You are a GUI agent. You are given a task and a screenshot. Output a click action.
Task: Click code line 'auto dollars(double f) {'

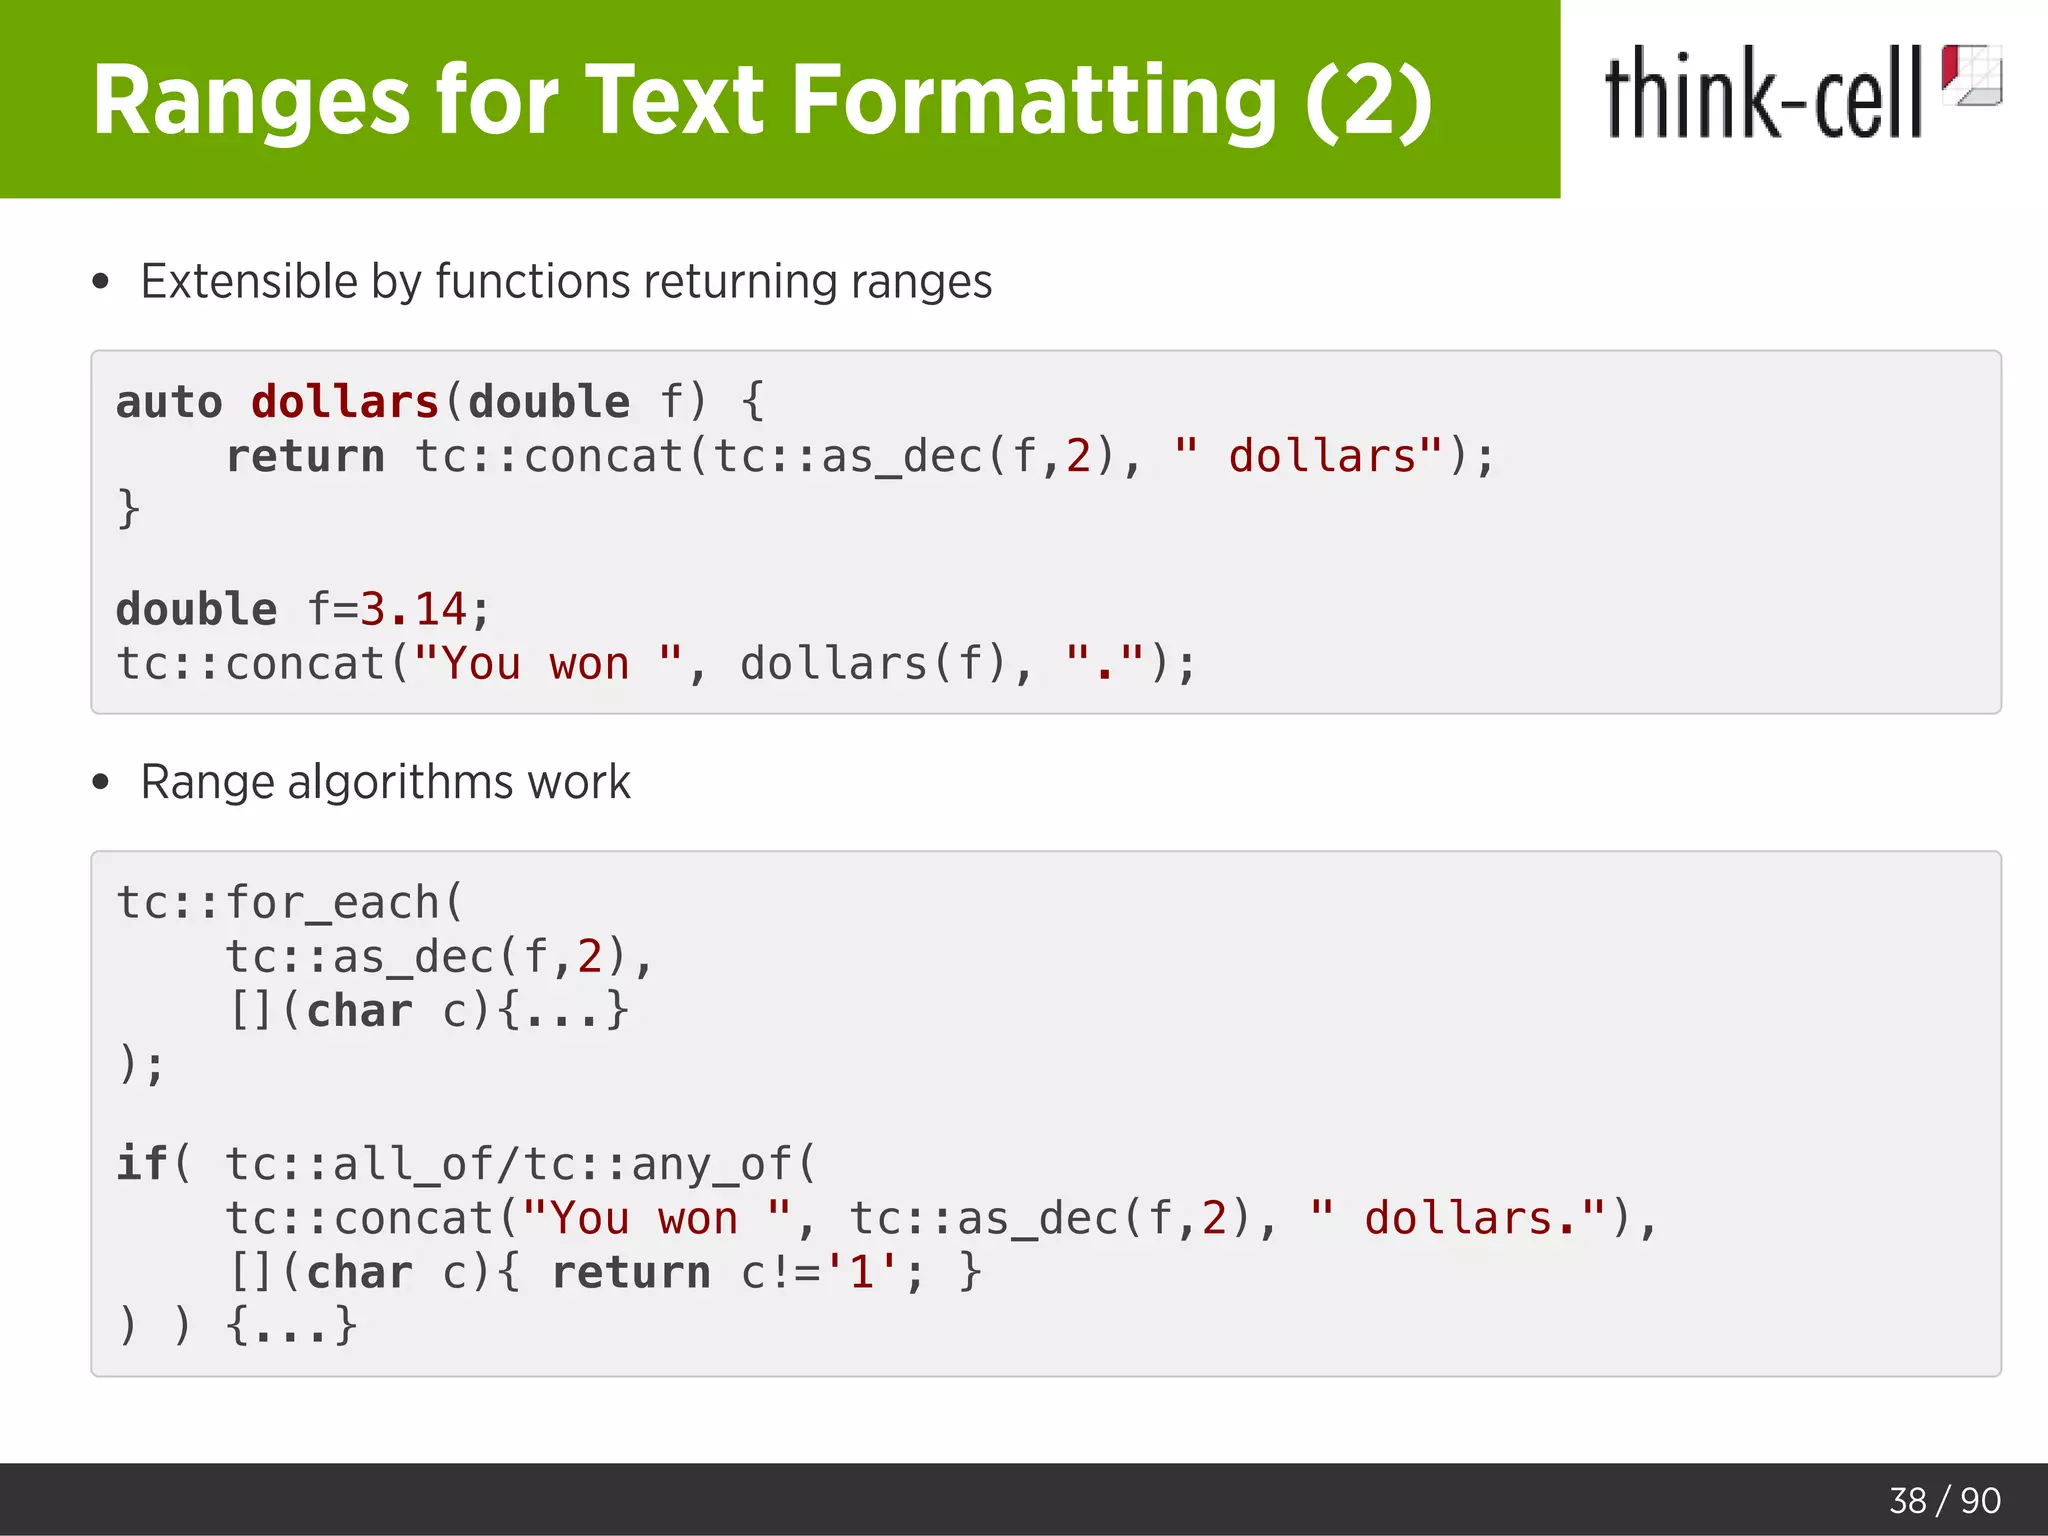(x=440, y=402)
